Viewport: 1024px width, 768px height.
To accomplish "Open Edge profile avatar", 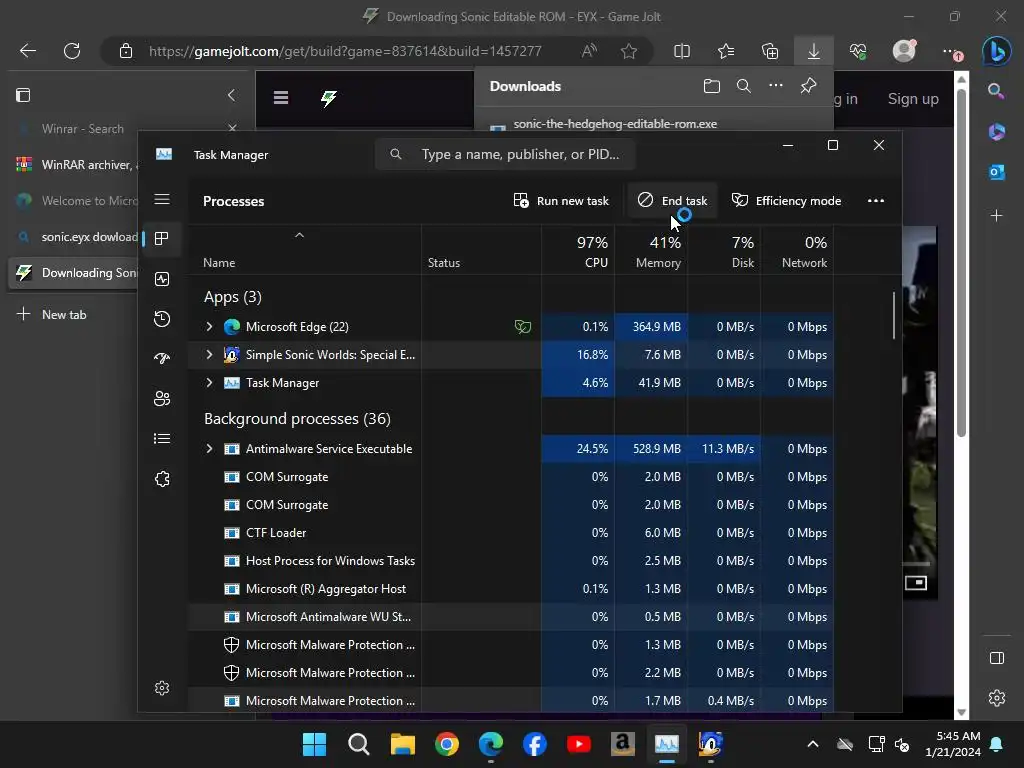I will (904, 50).
